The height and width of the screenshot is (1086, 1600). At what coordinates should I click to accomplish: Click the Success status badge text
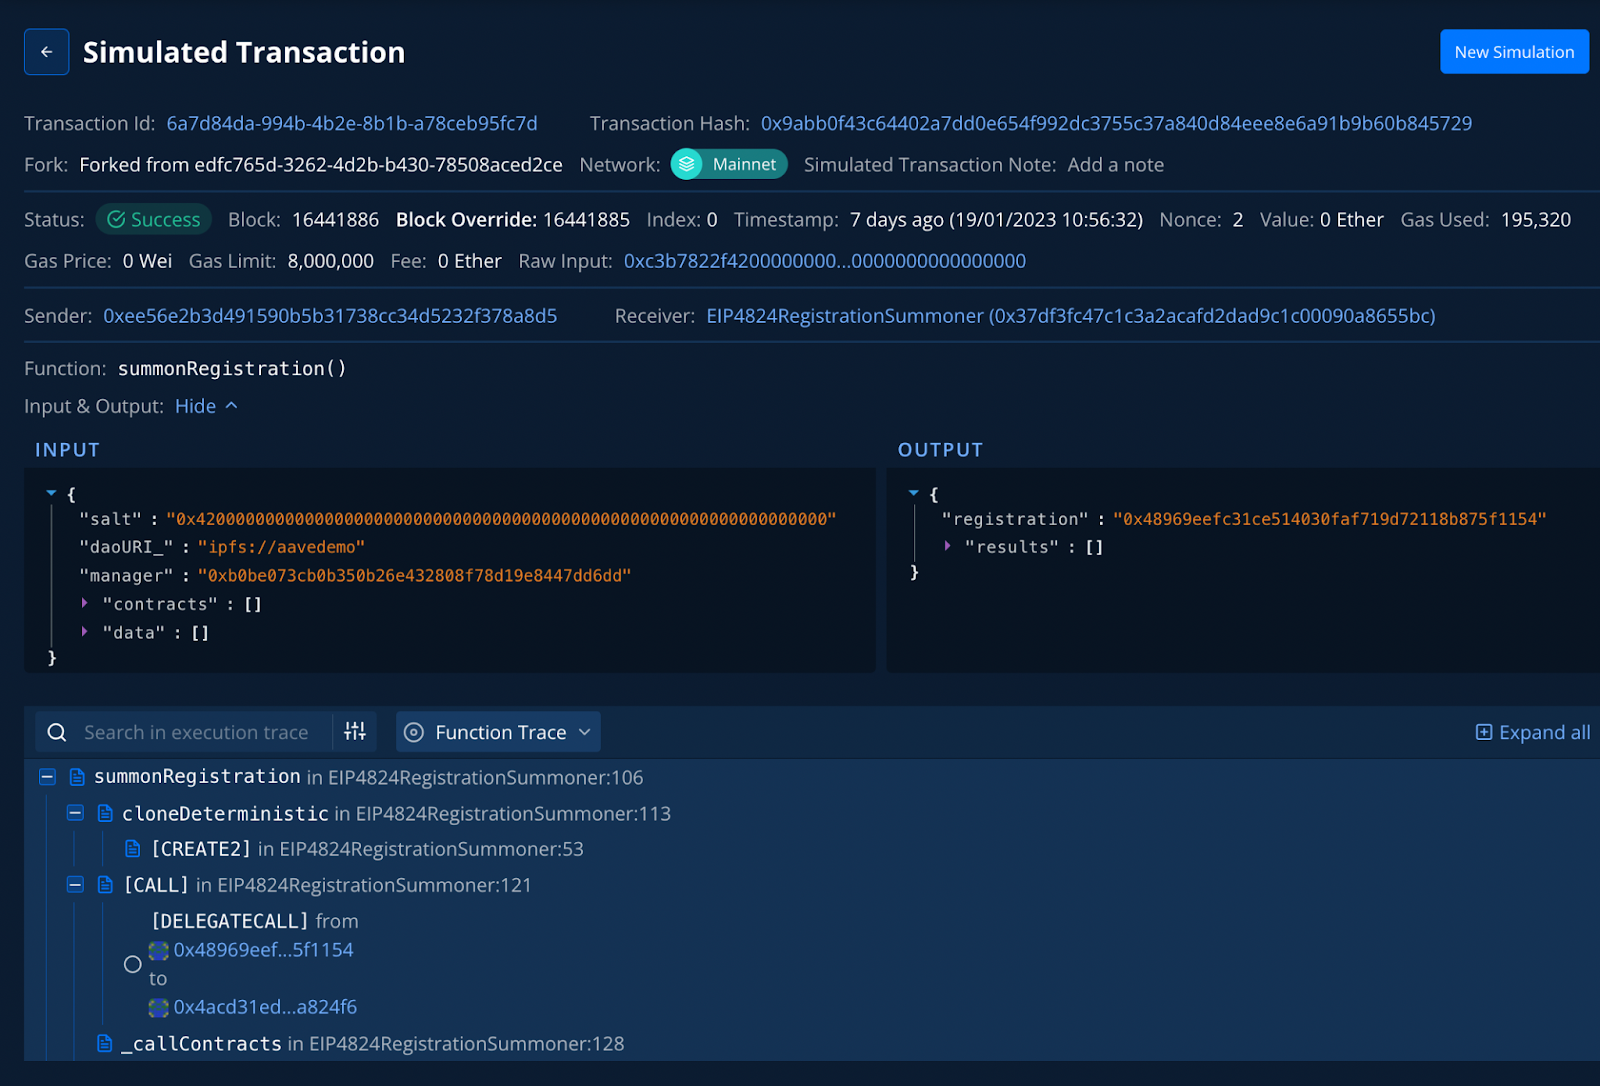(166, 219)
